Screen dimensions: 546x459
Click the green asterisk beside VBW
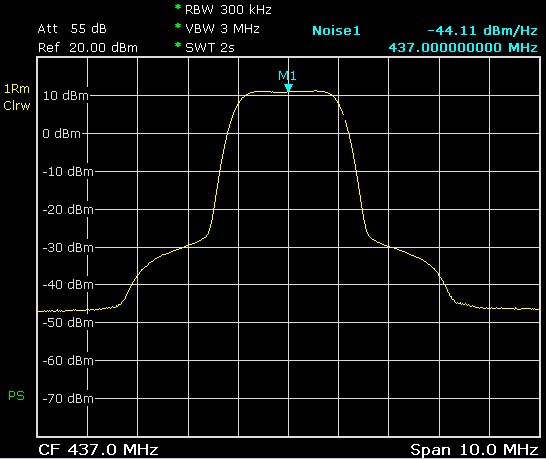click(178, 26)
